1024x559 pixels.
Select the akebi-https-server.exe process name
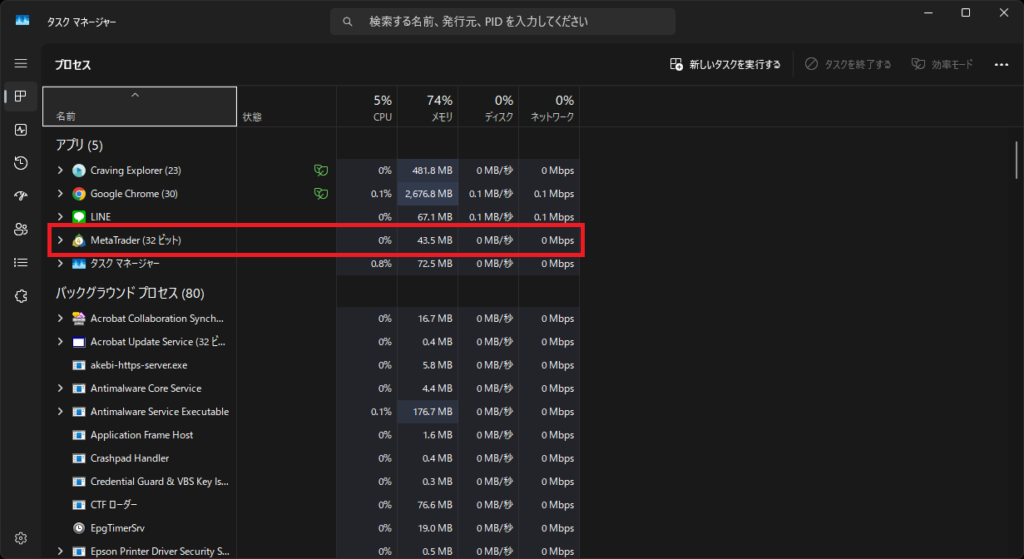click(x=138, y=365)
